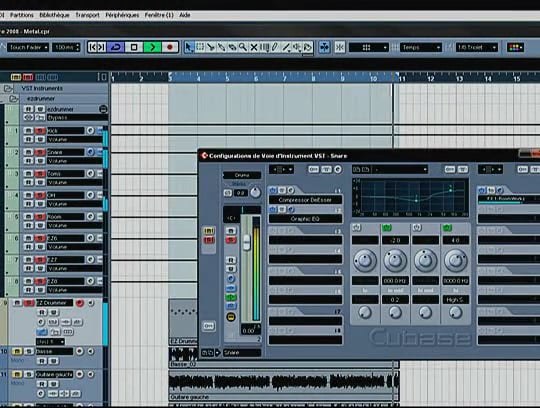Screen dimensions: 540x408
Task: Open channel settings (e) for Snare track
Action: point(90,152)
